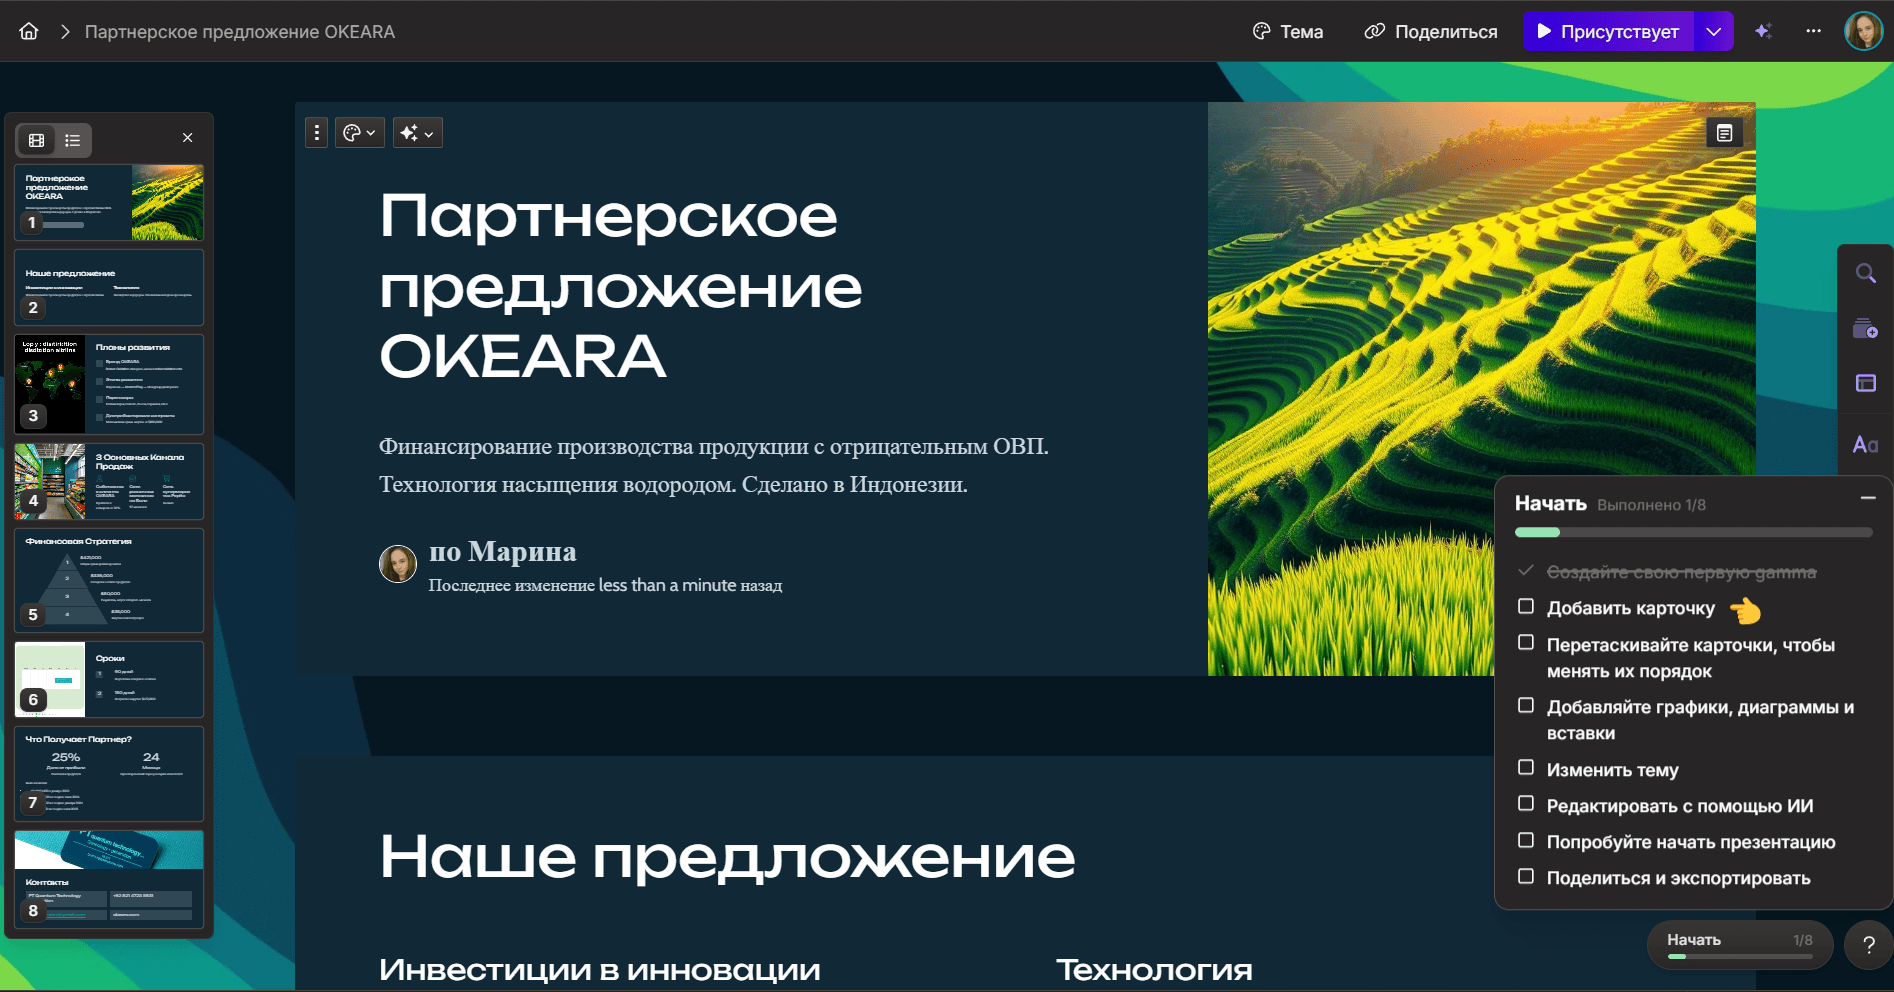The width and height of the screenshot is (1894, 992).
Task: Select slide 6 thumbnail Сроки
Action: pyautogui.click(x=109, y=679)
